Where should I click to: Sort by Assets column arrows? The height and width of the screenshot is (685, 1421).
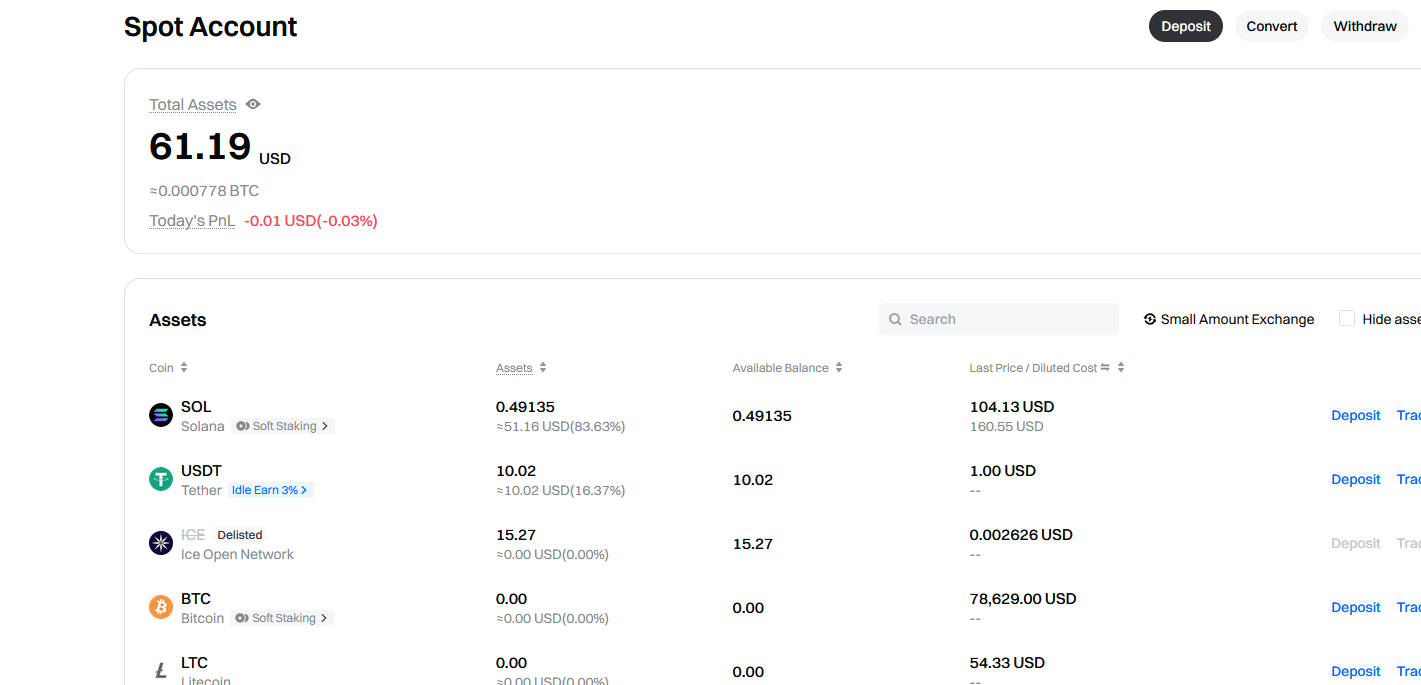(x=543, y=368)
